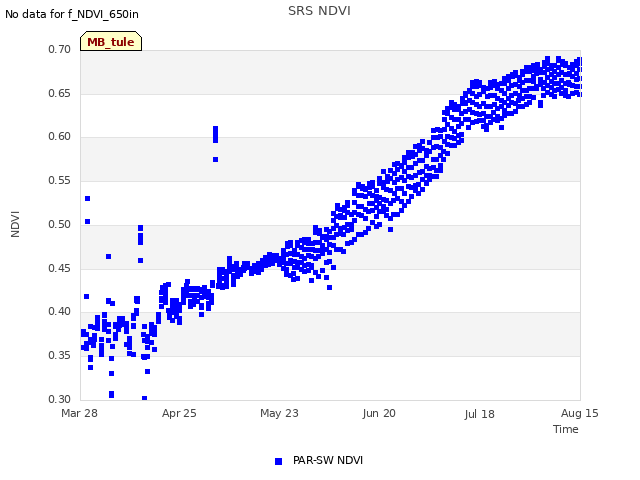The height and width of the screenshot is (480, 640).
Task: Click the 0.50 y-axis tick label
Action: pyautogui.click(x=60, y=224)
